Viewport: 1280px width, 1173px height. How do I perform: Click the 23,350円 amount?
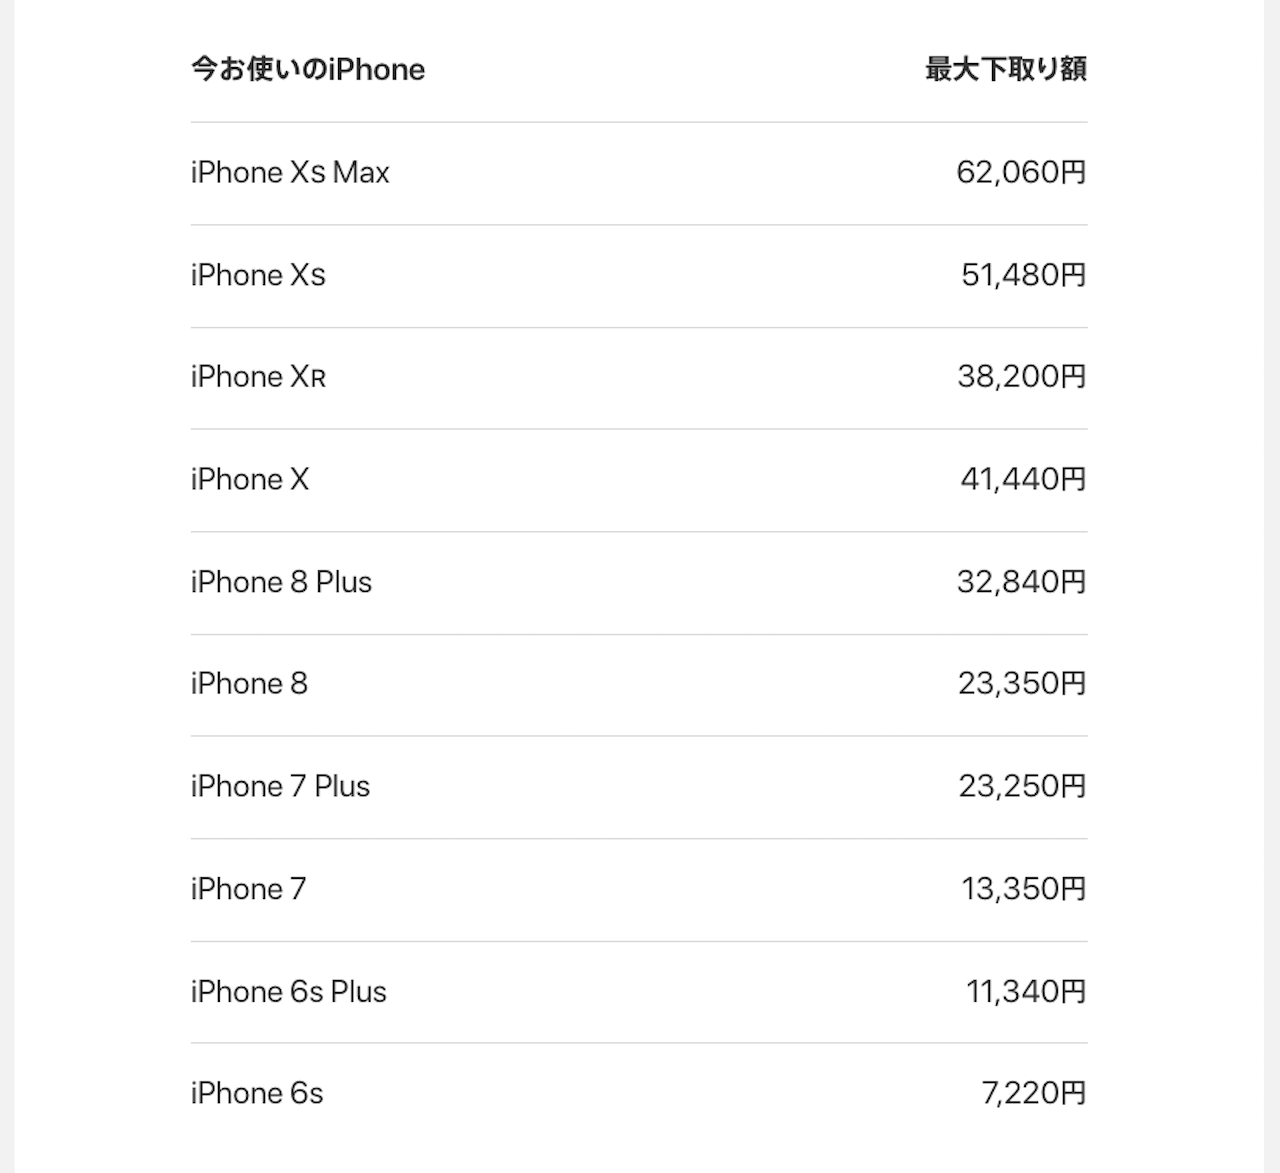1021,684
